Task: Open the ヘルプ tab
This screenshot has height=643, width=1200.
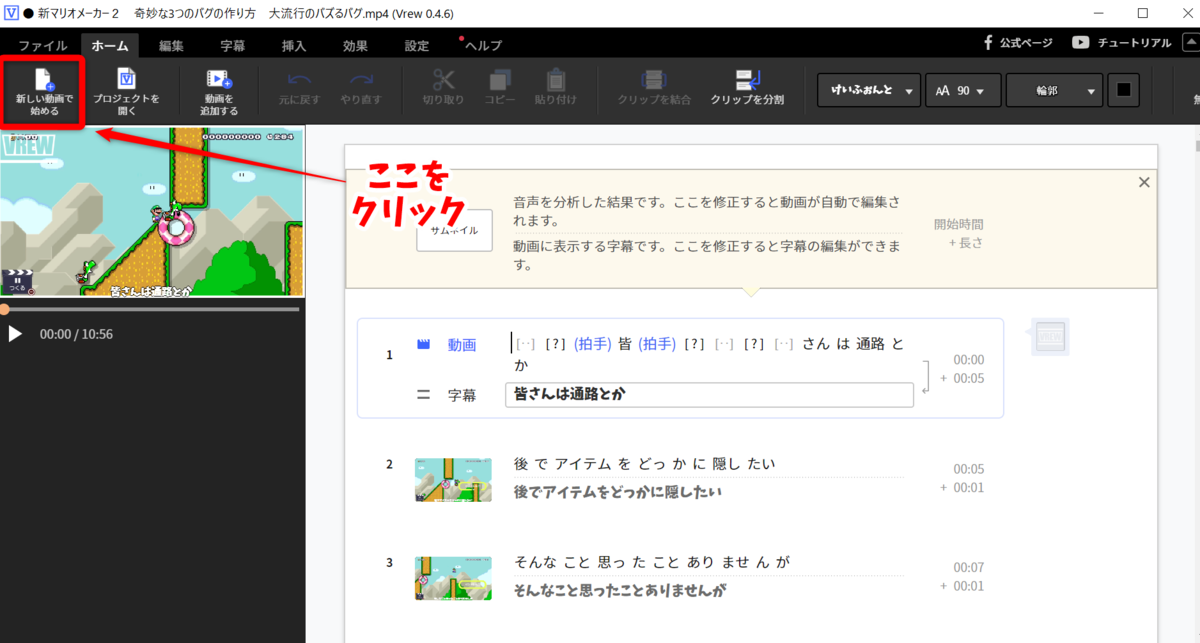Action: [484, 45]
